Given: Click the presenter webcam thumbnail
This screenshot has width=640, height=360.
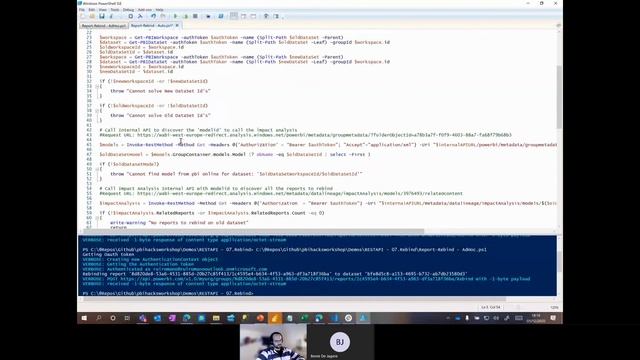Looking at the screenshot, I should tap(273, 342).
